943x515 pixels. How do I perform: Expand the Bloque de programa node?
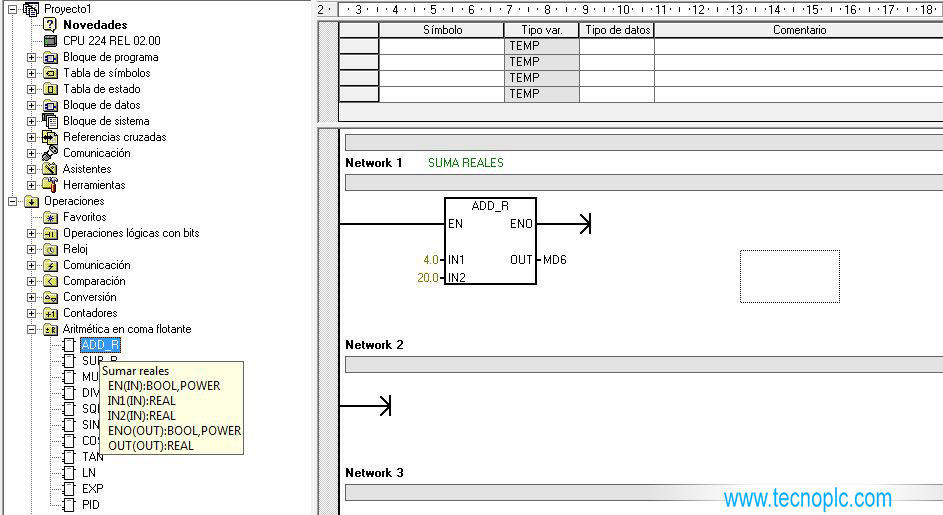pyautogui.click(x=32, y=57)
